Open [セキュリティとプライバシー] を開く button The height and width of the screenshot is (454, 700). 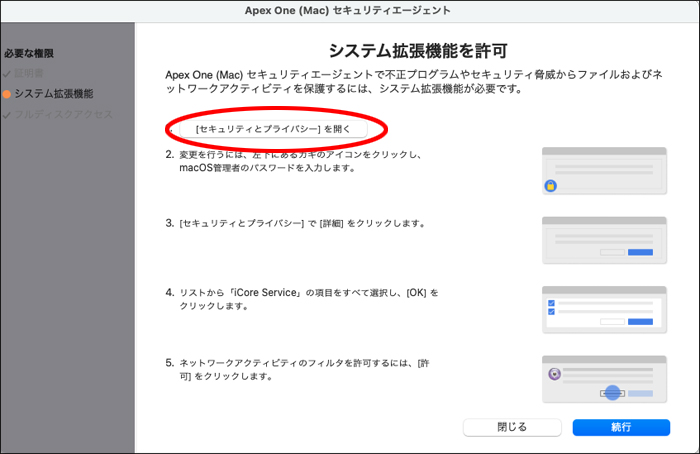point(273,130)
